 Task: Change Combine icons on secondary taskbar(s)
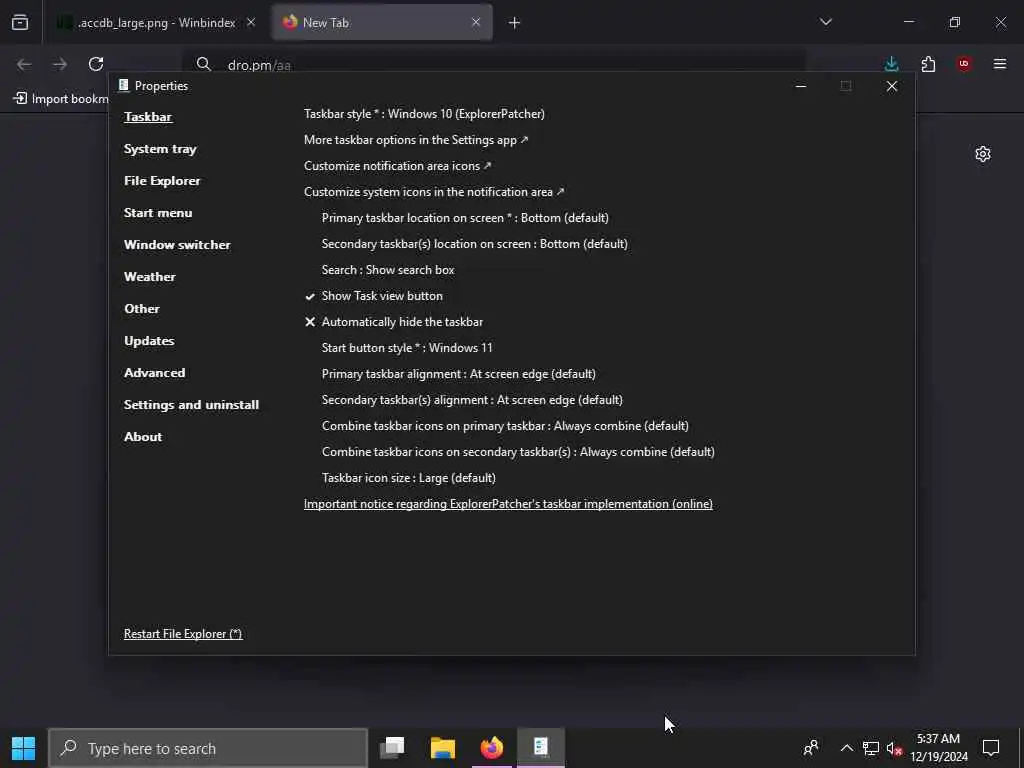point(518,452)
